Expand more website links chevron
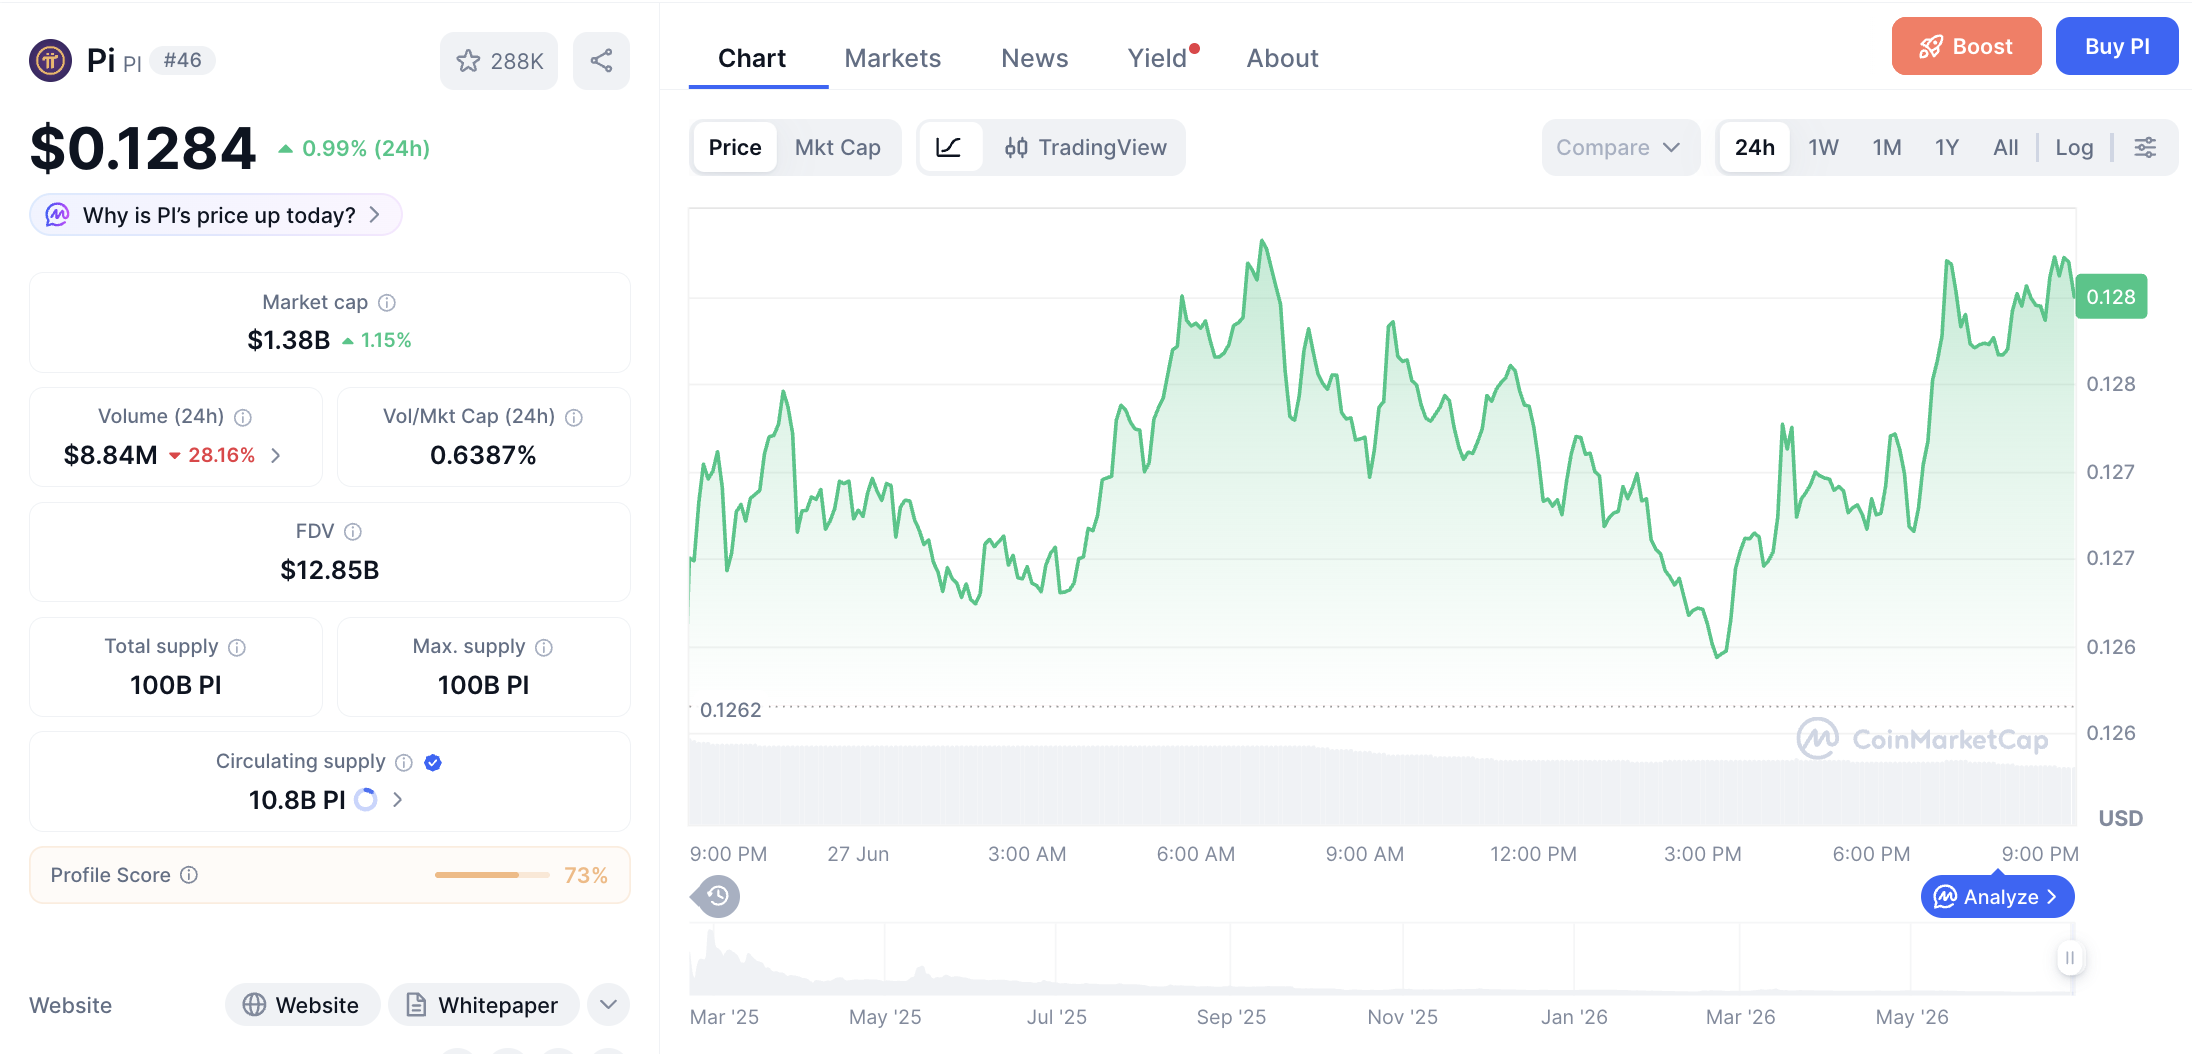The width and height of the screenshot is (2192, 1054). (x=608, y=1004)
